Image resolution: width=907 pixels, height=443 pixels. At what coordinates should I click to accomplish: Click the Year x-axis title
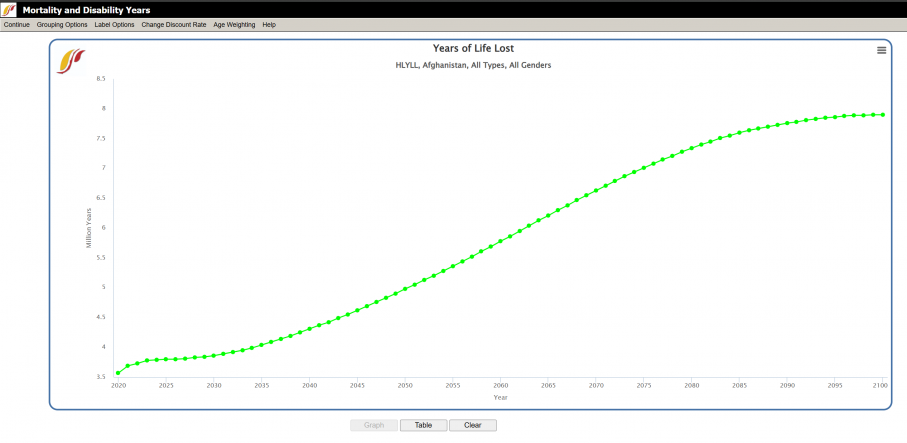tap(500, 397)
